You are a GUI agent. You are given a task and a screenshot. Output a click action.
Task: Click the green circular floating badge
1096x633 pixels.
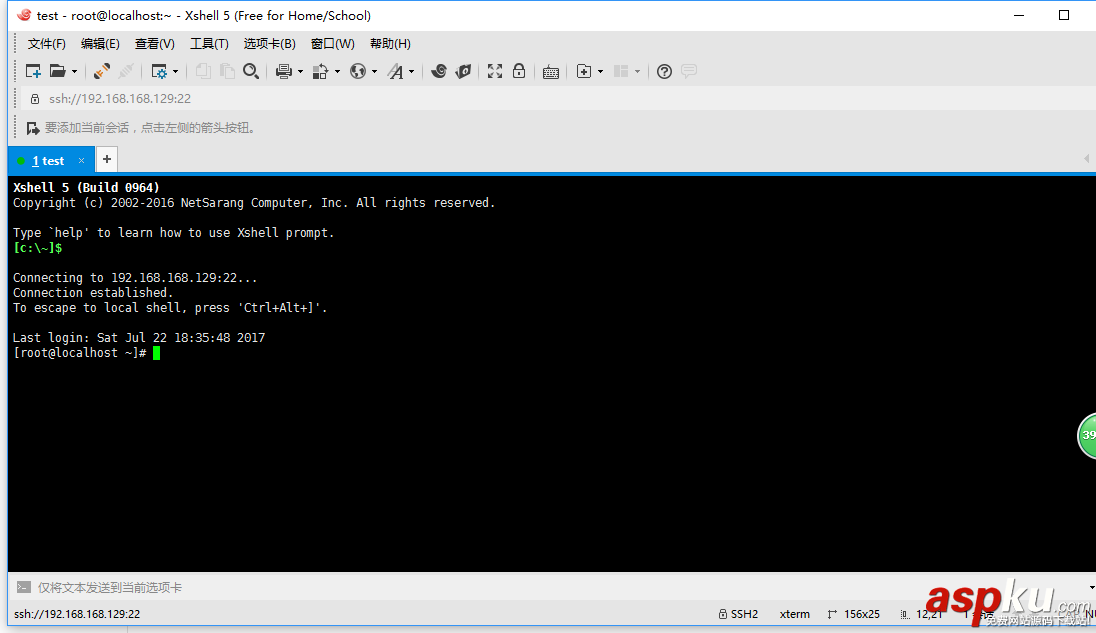[1088, 435]
